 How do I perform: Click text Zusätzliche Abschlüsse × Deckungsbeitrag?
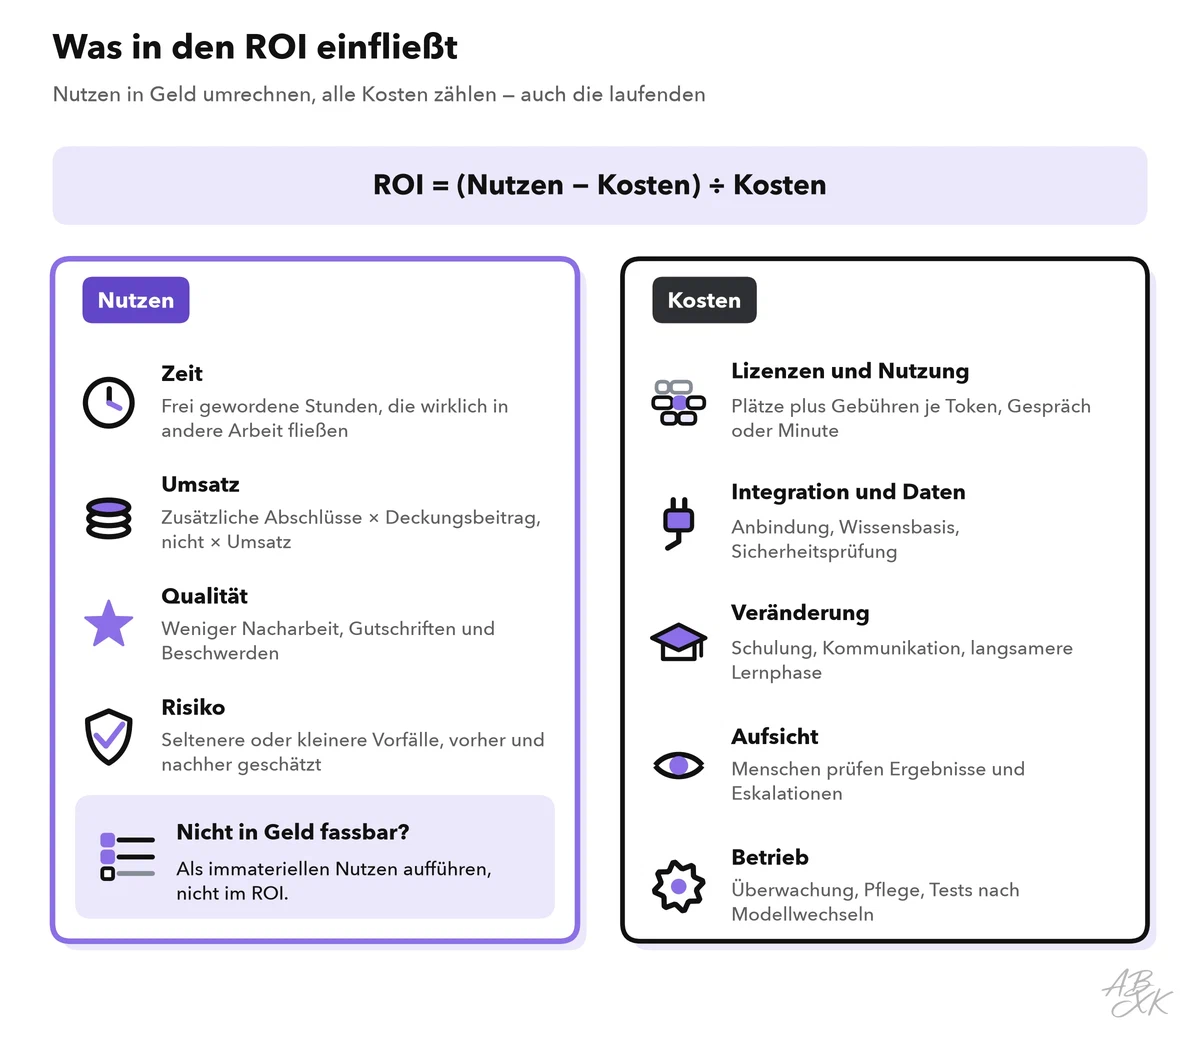pyautogui.click(x=351, y=529)
